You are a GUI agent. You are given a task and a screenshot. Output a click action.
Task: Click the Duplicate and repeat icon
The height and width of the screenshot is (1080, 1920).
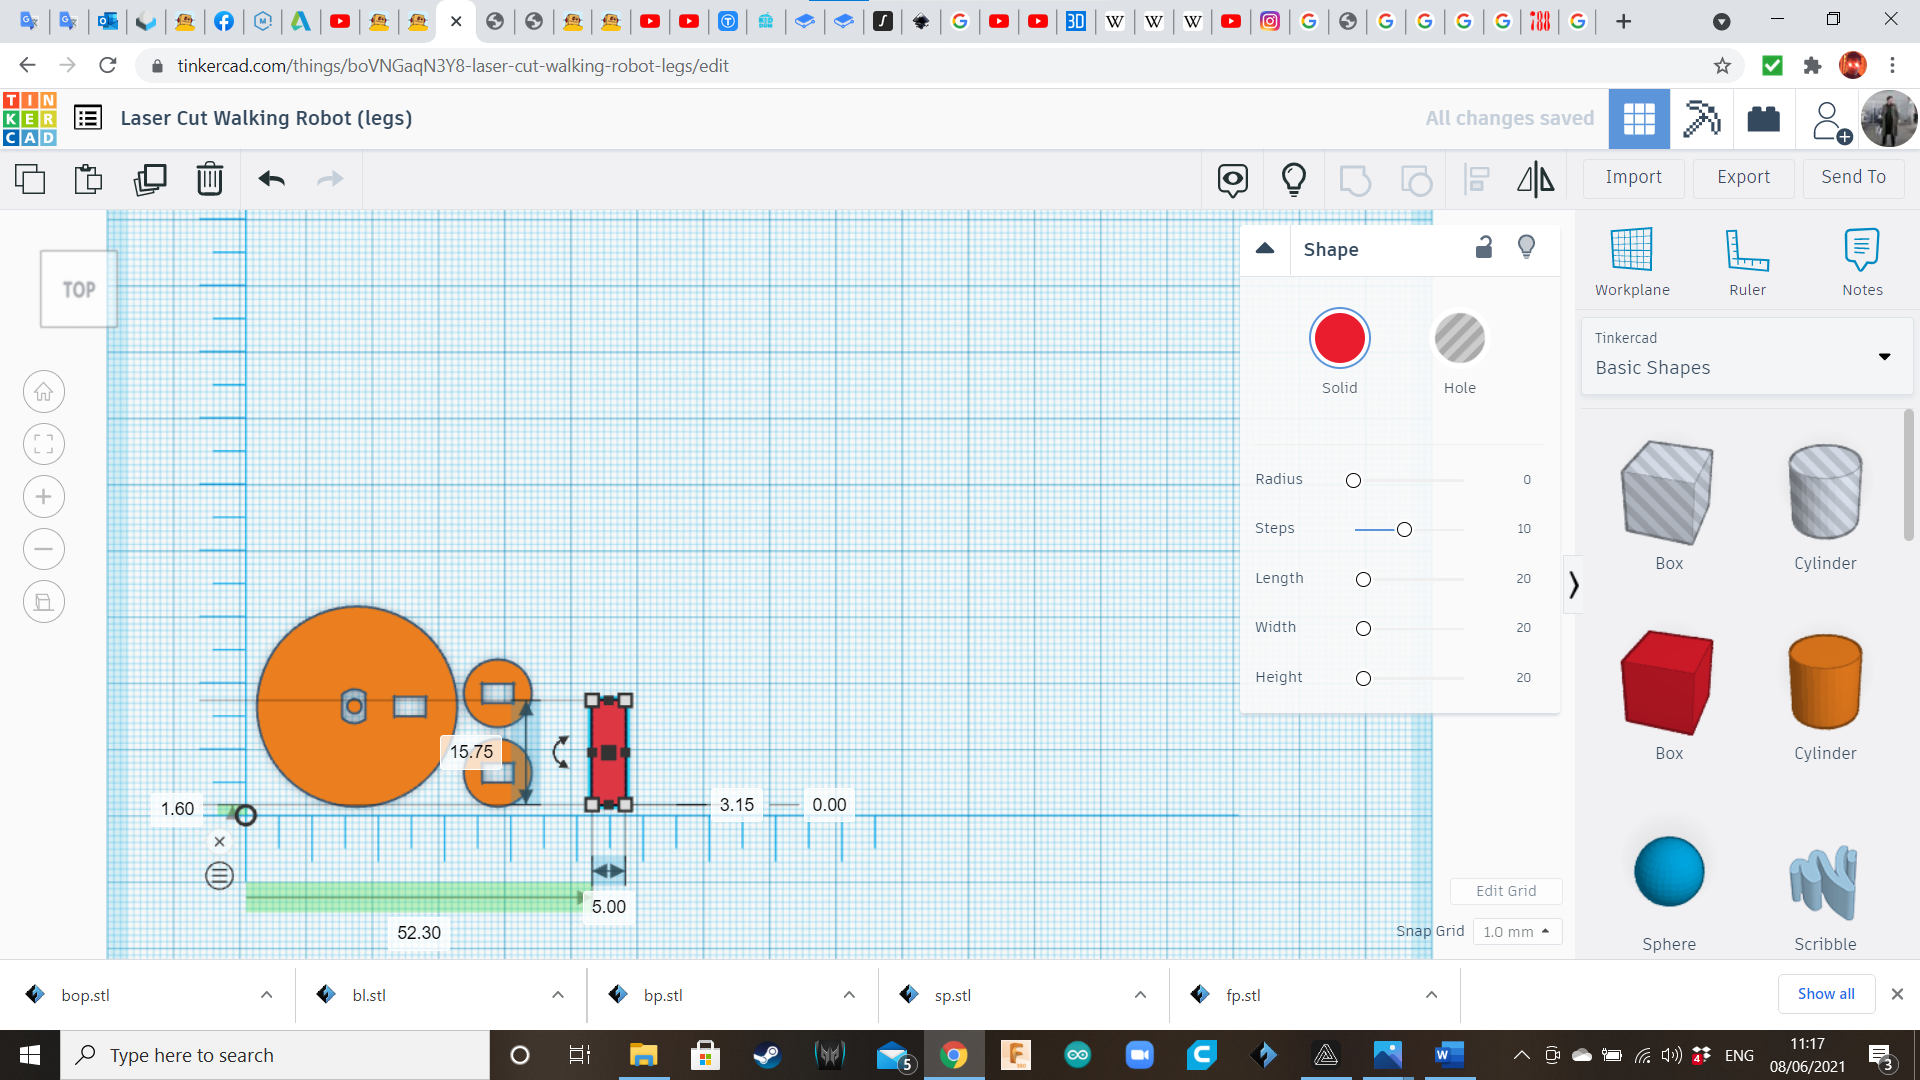tap(150, 179)
